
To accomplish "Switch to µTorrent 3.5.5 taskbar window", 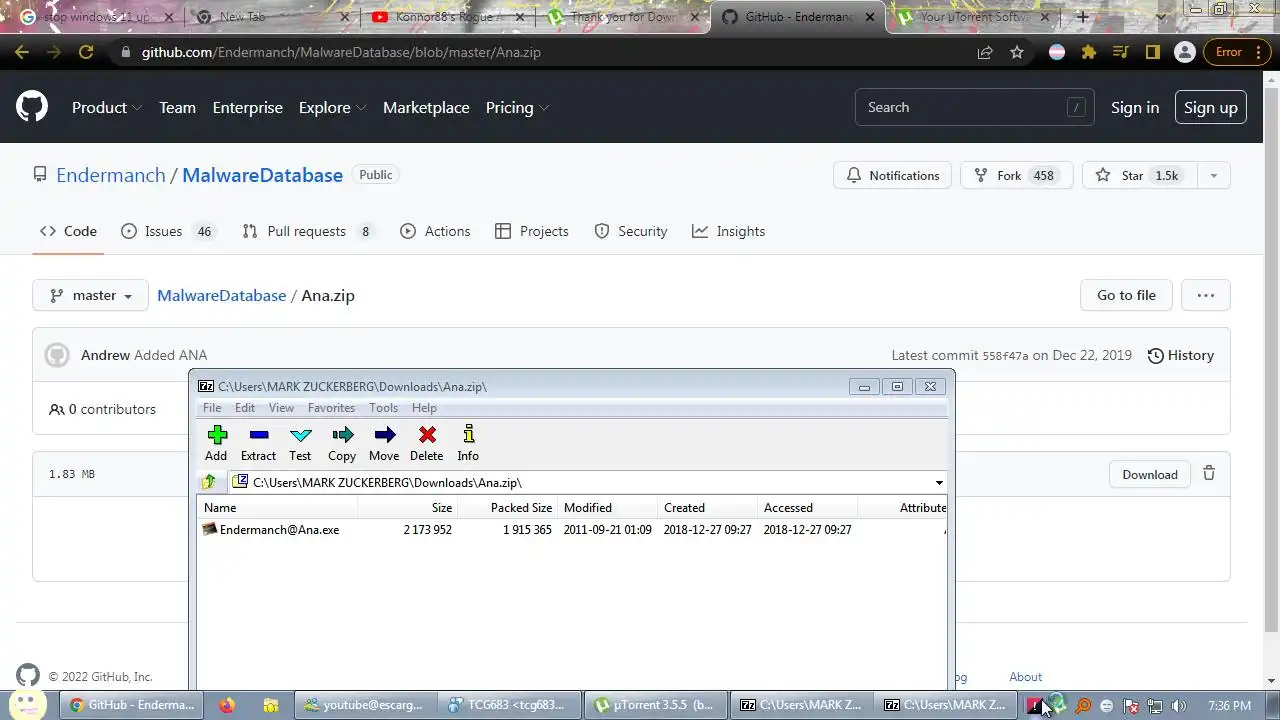I will [657, 705].
